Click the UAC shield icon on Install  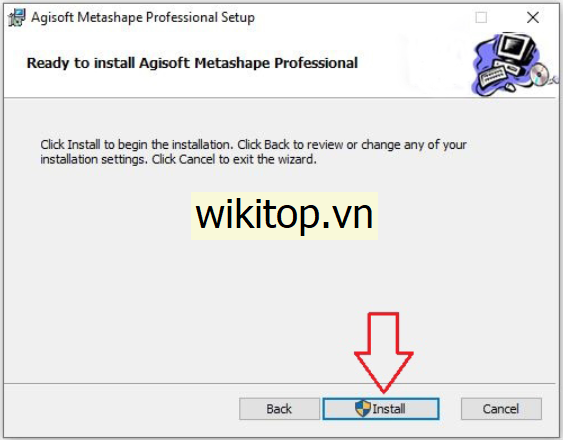[x=362, y=408]
